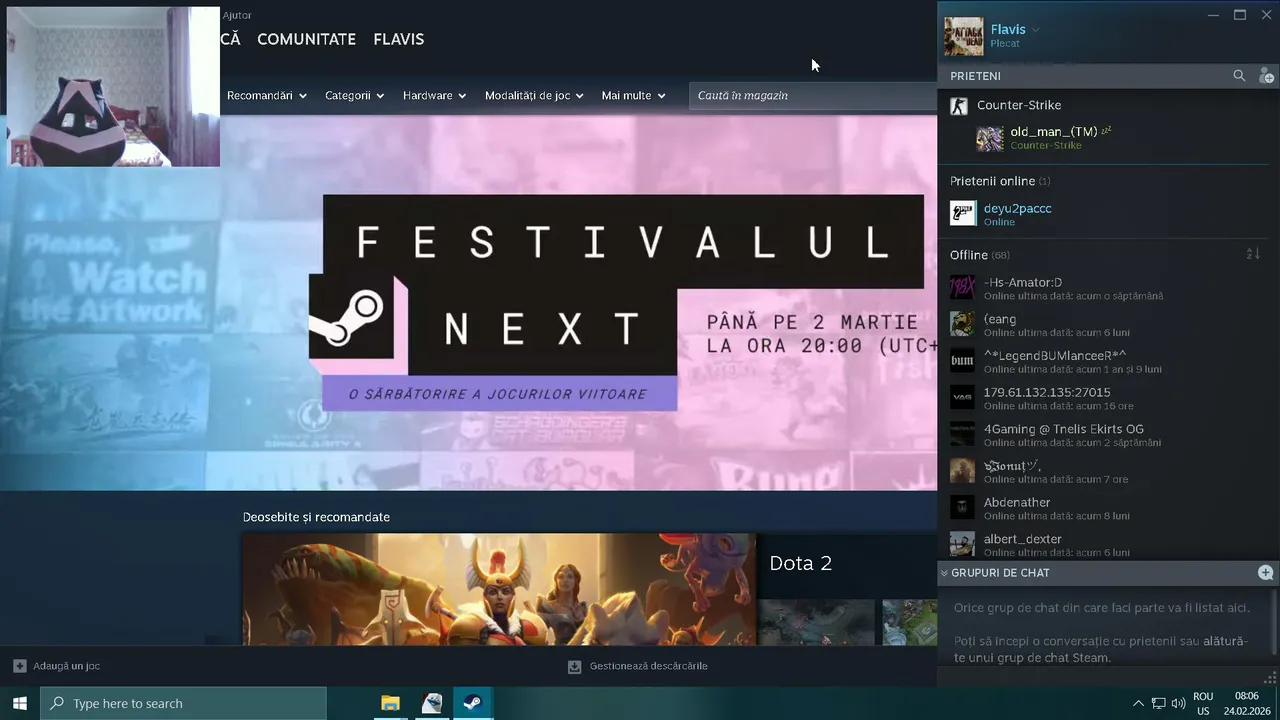This screenshot has width=1280, height=720.
Task: Click the albert_dexter avatar
Action: [x=962, y=544]
